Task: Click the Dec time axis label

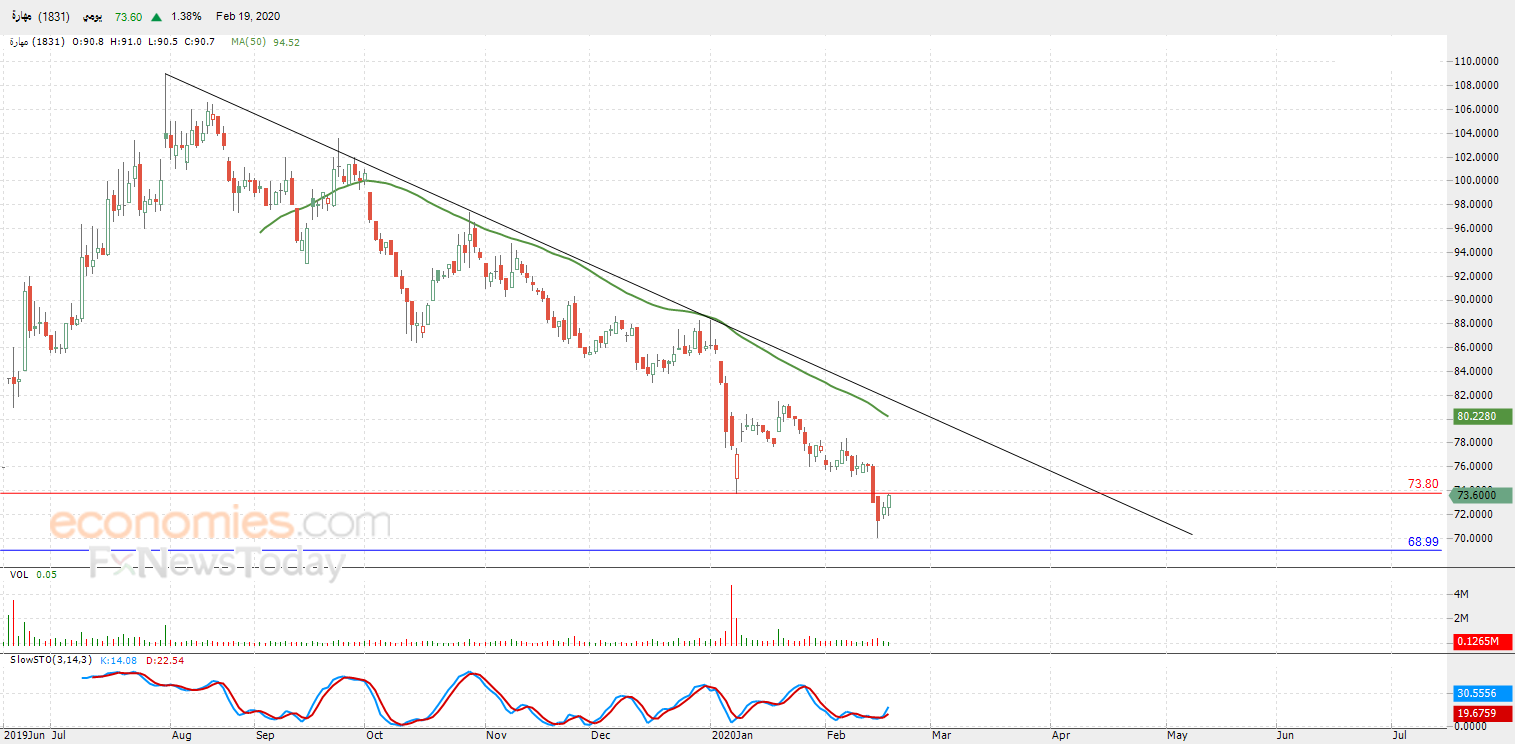Action: (600, 735)
